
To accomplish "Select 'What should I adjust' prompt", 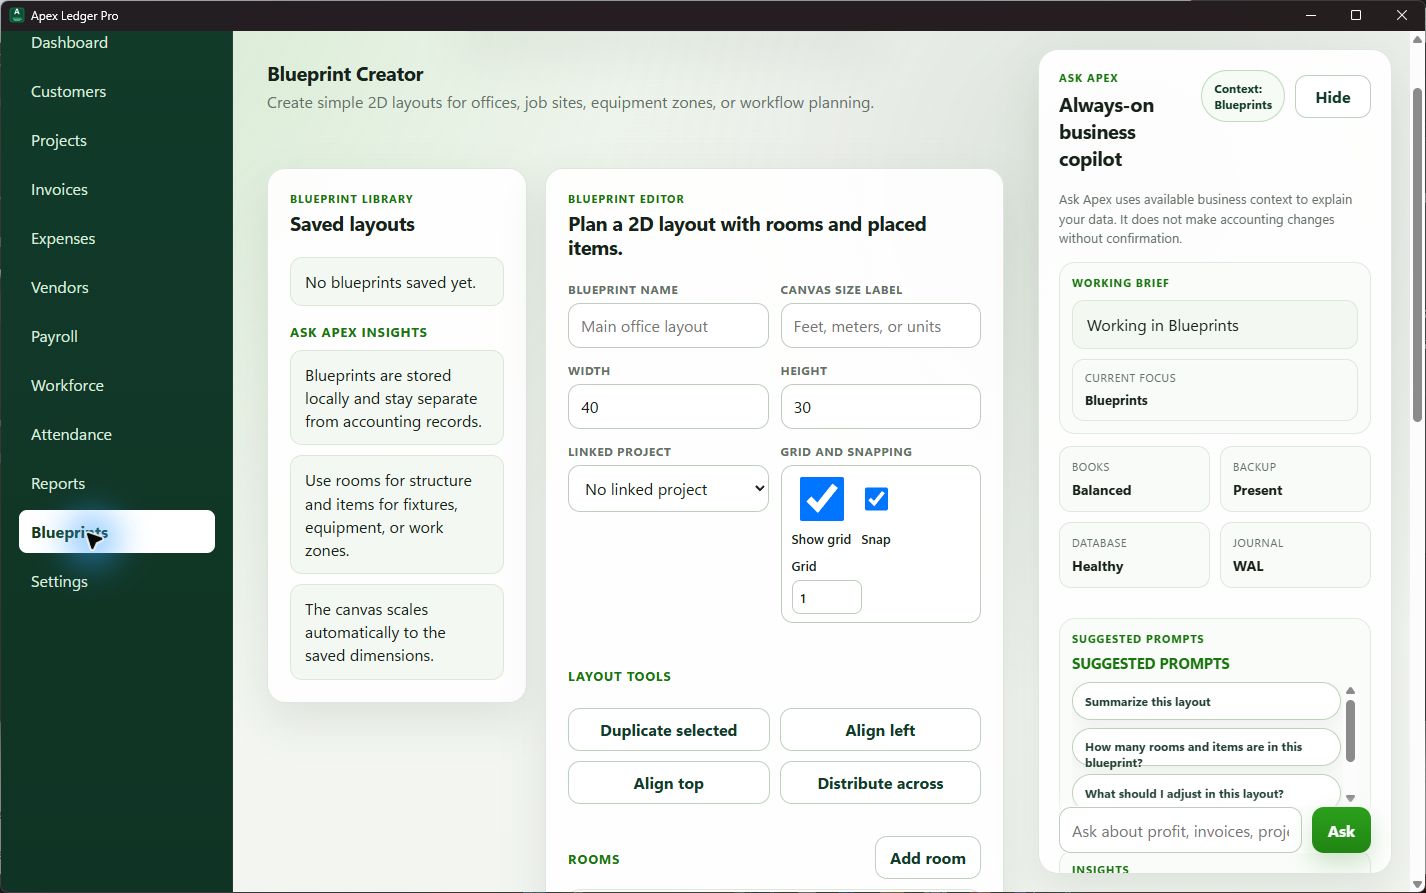I will pos(1206,790).
